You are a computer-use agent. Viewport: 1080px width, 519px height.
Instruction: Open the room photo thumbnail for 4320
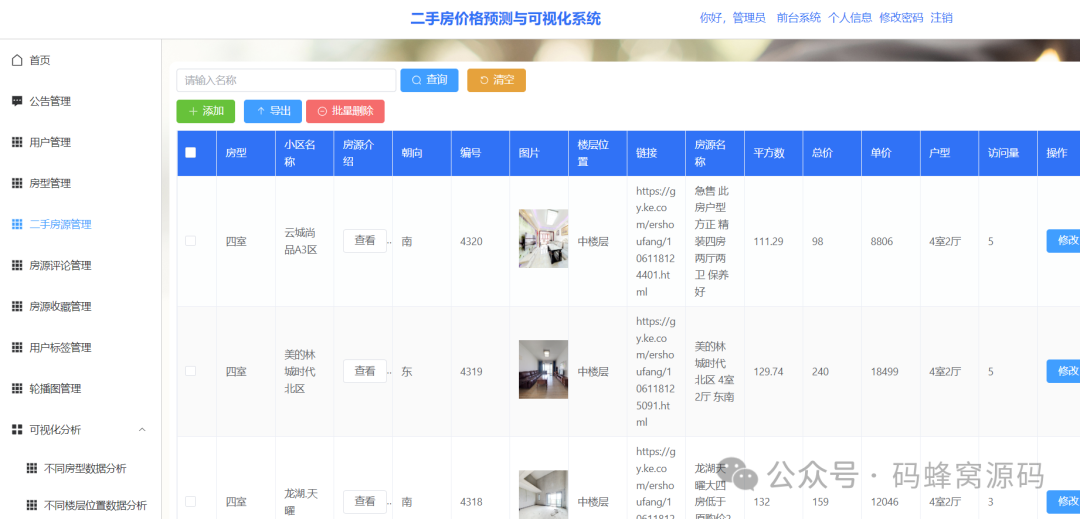pyautogui.click(x=543, y=238)
